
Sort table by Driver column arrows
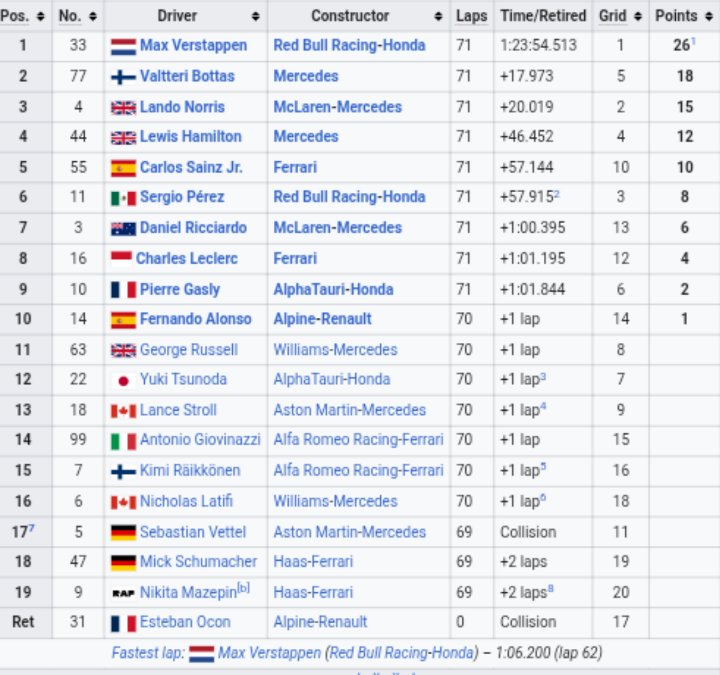pyautogui.click(x=256, y=17)
